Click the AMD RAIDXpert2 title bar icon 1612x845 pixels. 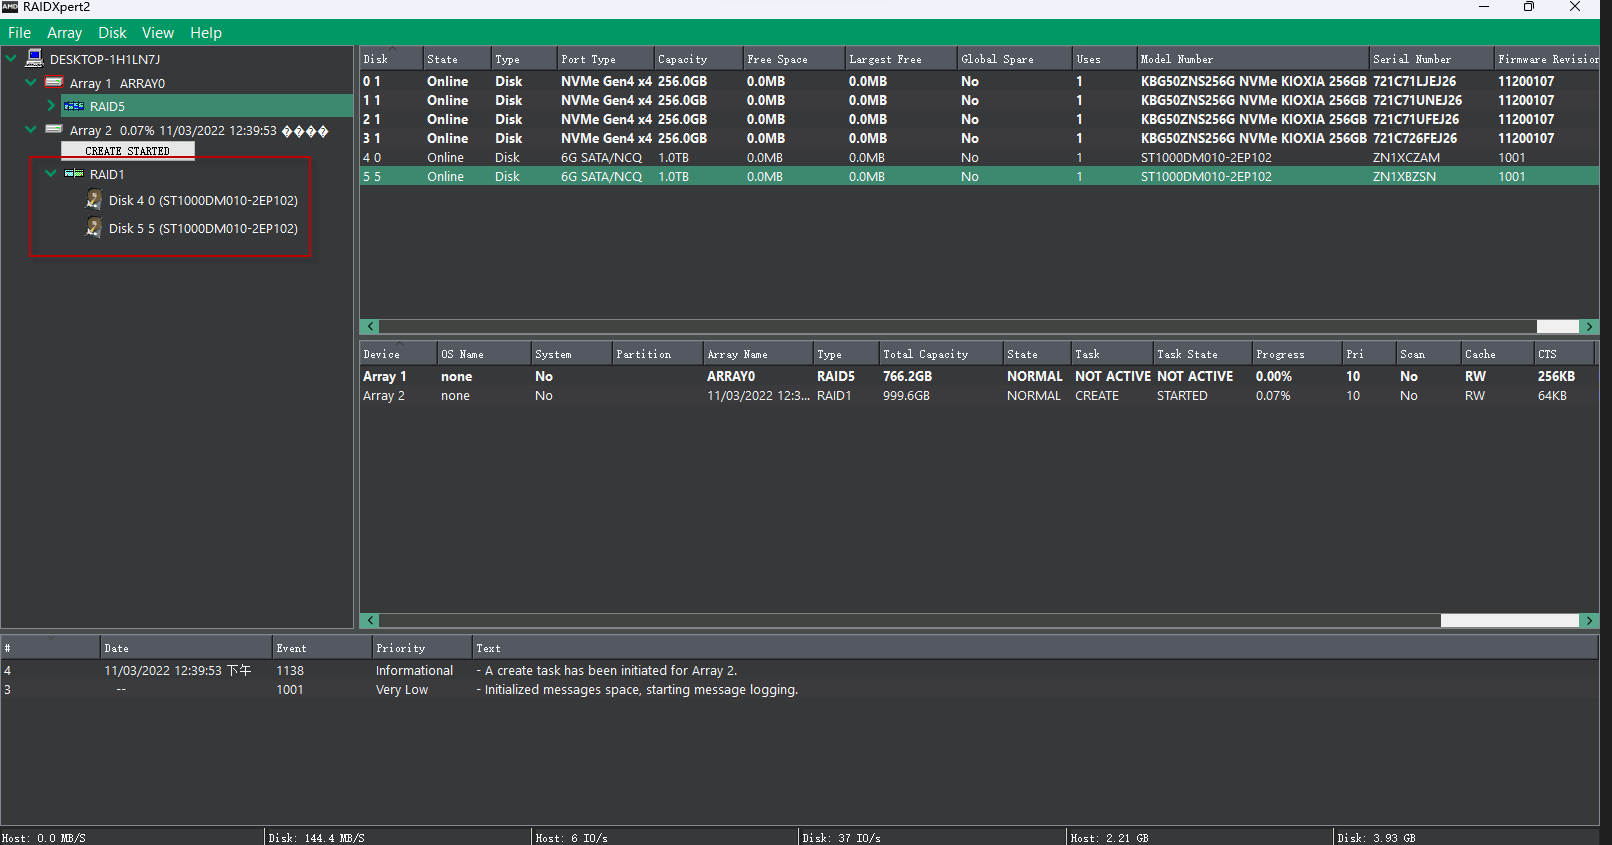(x=10, y=7)
